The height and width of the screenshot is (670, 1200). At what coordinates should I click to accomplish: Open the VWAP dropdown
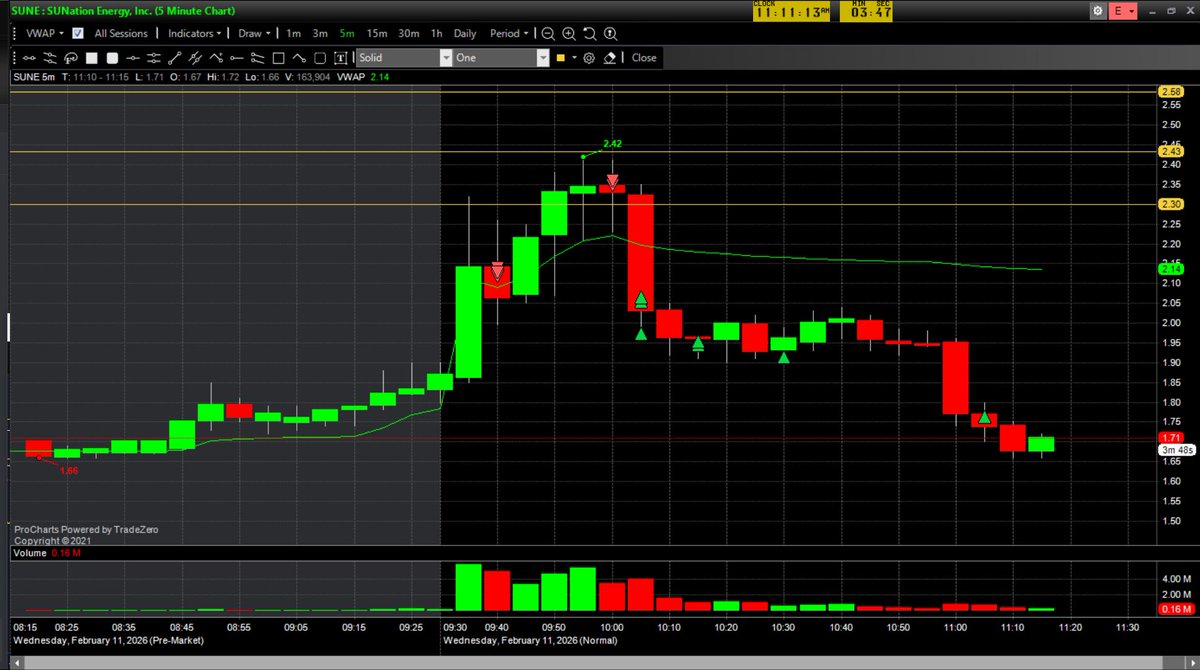coord(44,33)
